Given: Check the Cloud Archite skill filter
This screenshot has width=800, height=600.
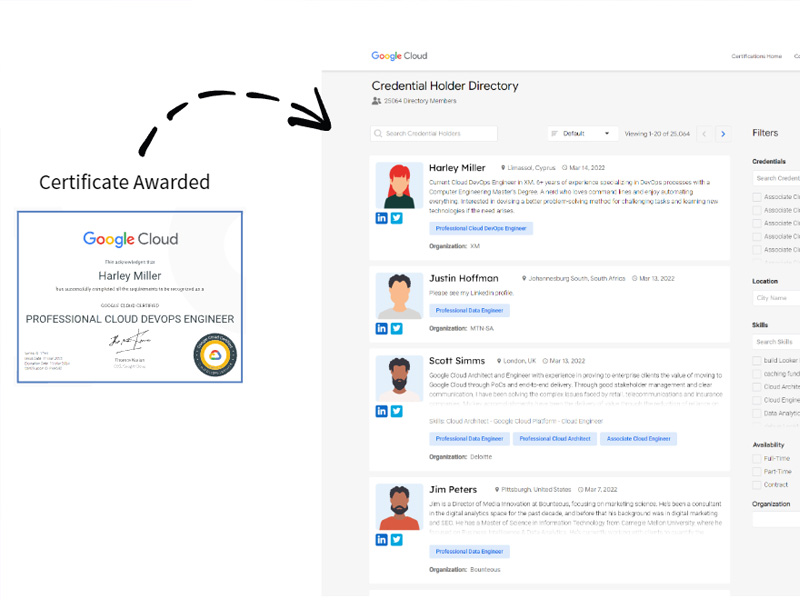Looking at the screenshot, I should (x=757, y=387).
